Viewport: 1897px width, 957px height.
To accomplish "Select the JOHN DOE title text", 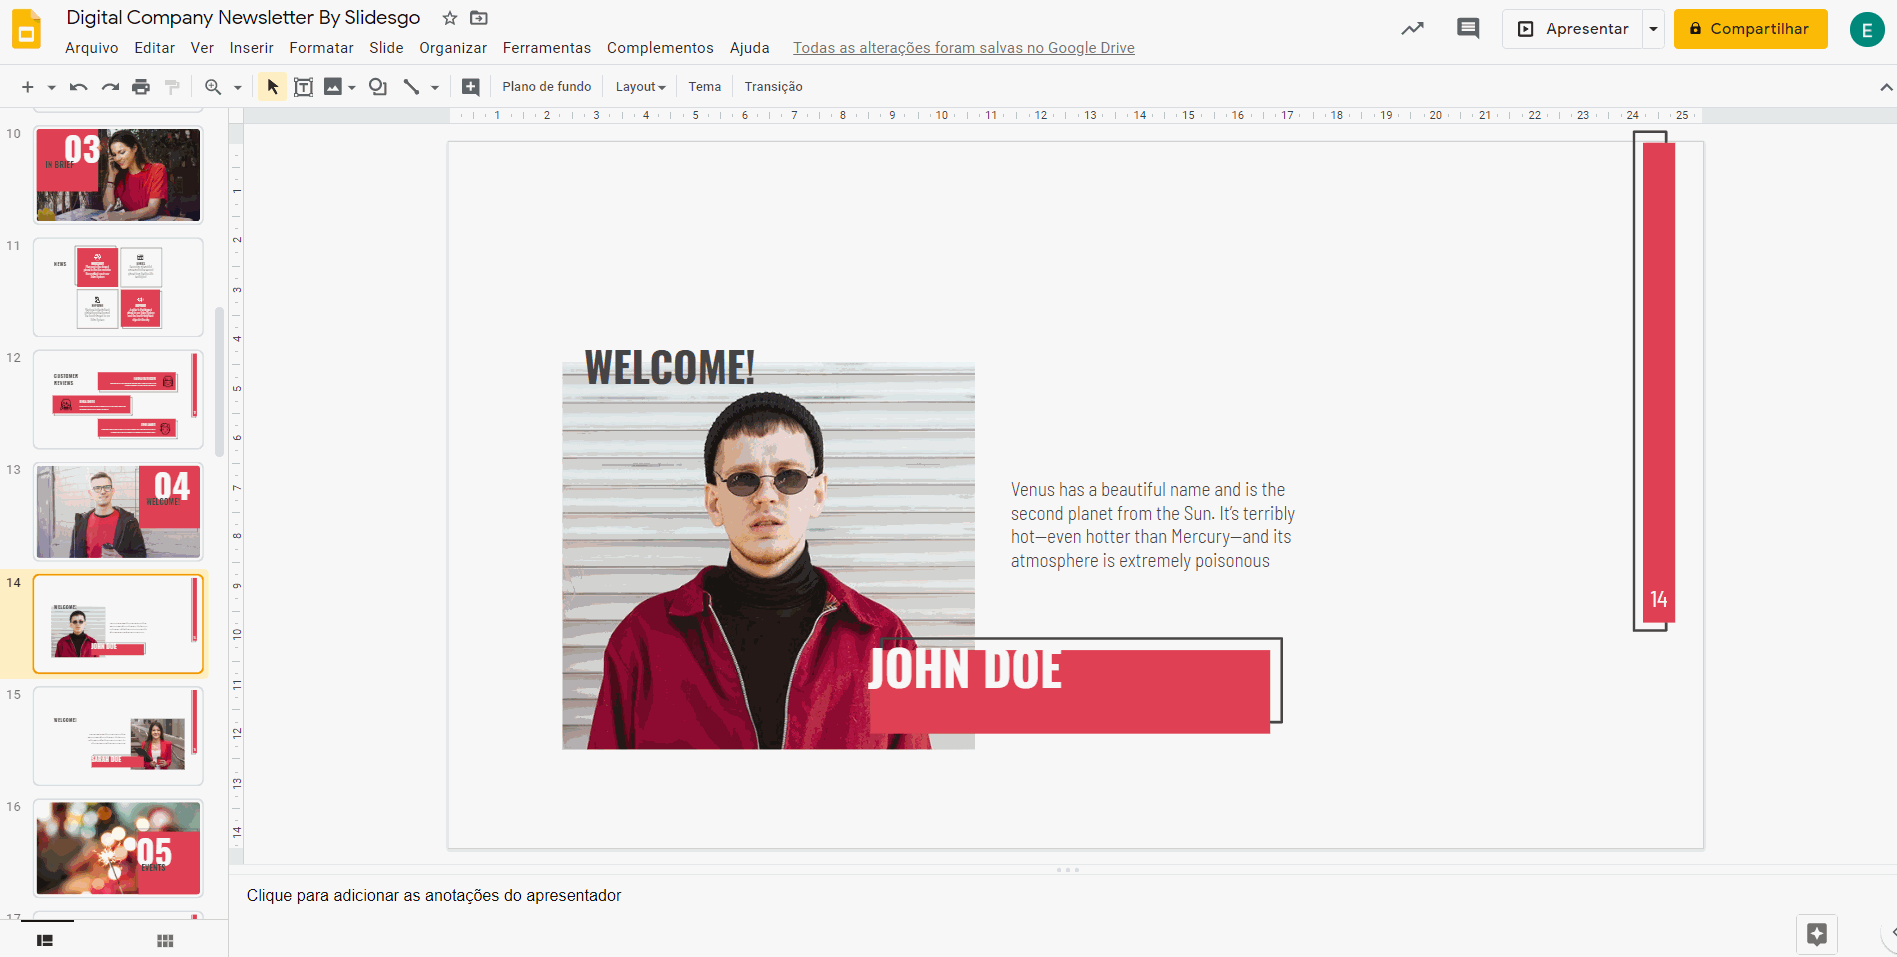I will click(964, 669).
